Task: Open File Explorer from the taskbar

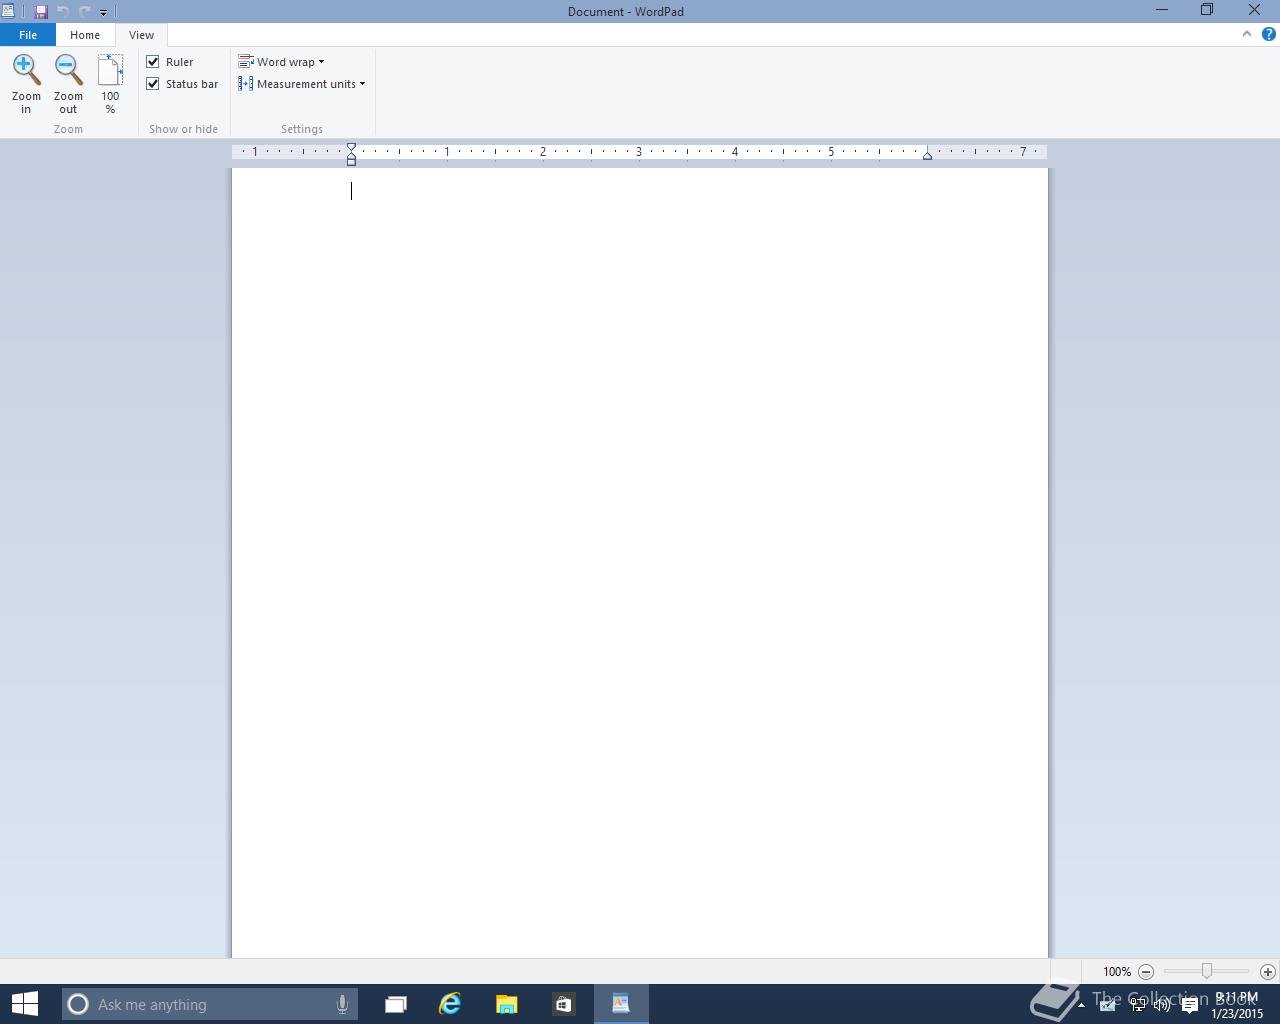Action: point(507,1004)
